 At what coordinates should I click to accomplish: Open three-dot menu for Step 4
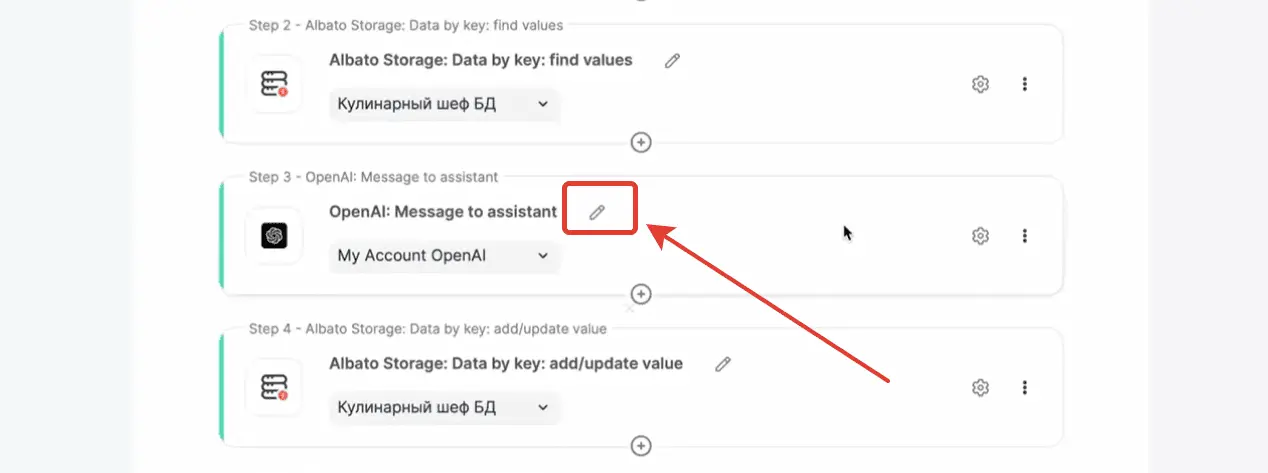pyautogui.click(x=1025, y=388)
